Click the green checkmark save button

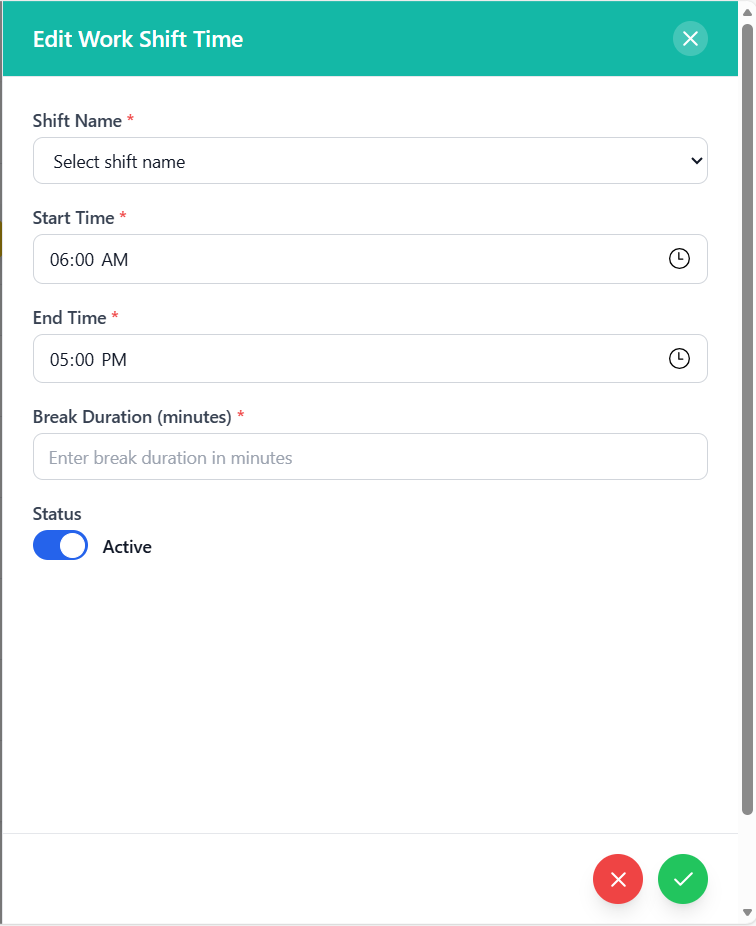(x=683, y=880)
